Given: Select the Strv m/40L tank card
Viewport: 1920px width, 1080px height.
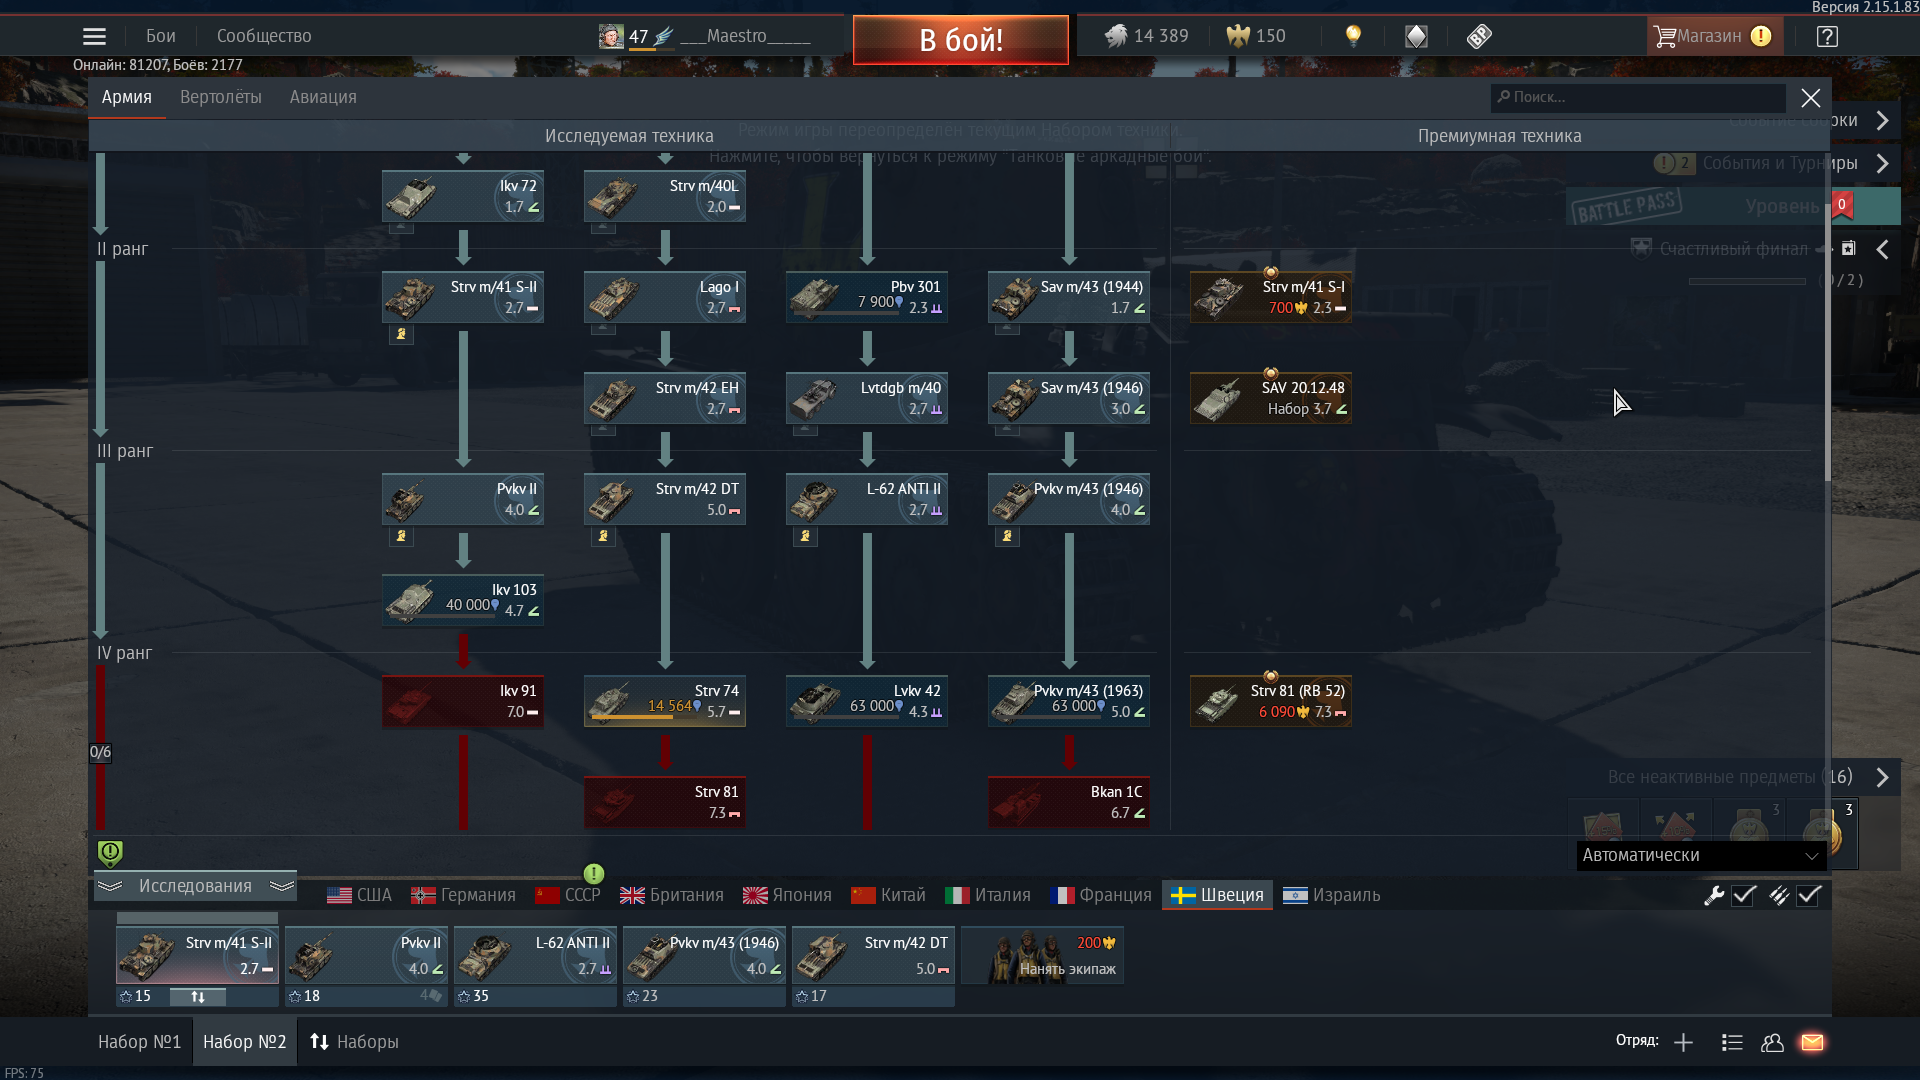Looking at the screenshot, I should [665, 196].
